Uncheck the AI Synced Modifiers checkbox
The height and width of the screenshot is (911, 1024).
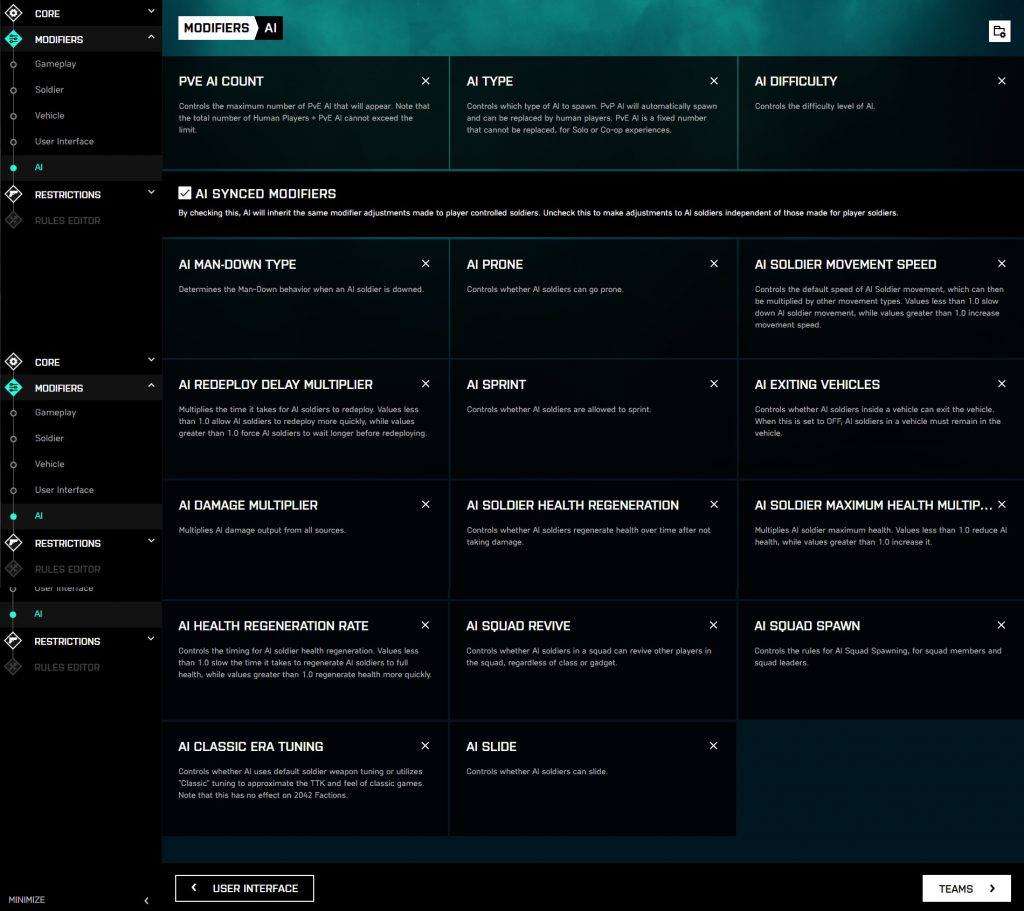(185, 193)
